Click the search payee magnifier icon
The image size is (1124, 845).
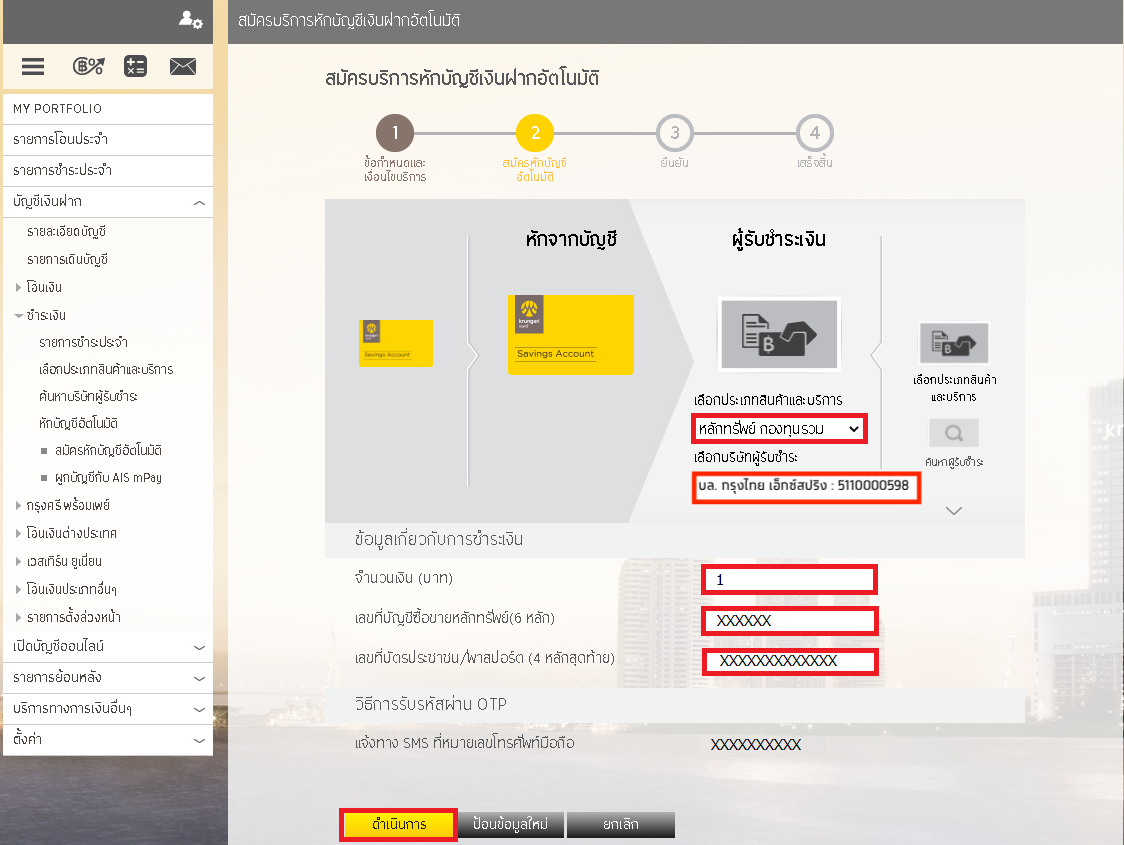pos(953,433)
